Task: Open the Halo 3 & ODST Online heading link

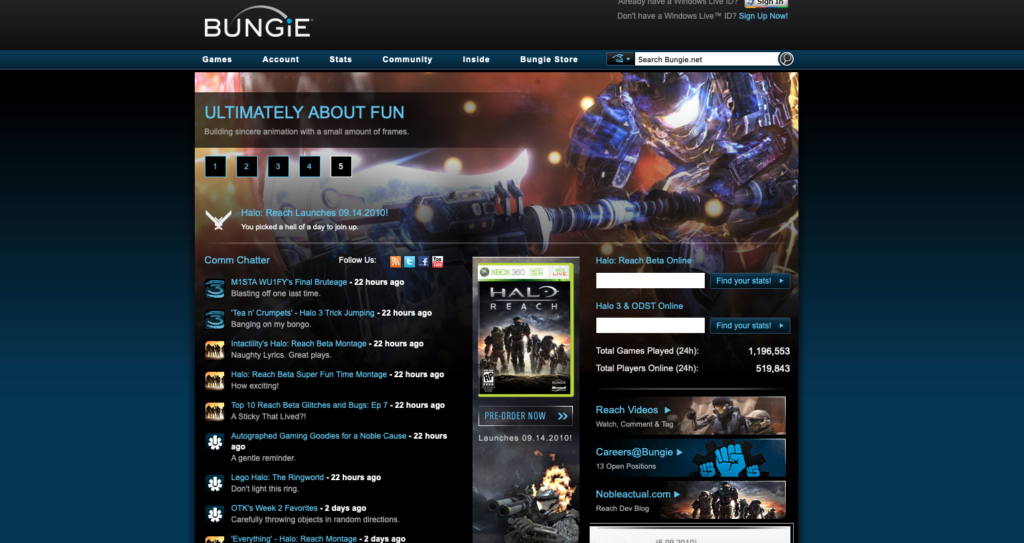Action: [639, 306]
